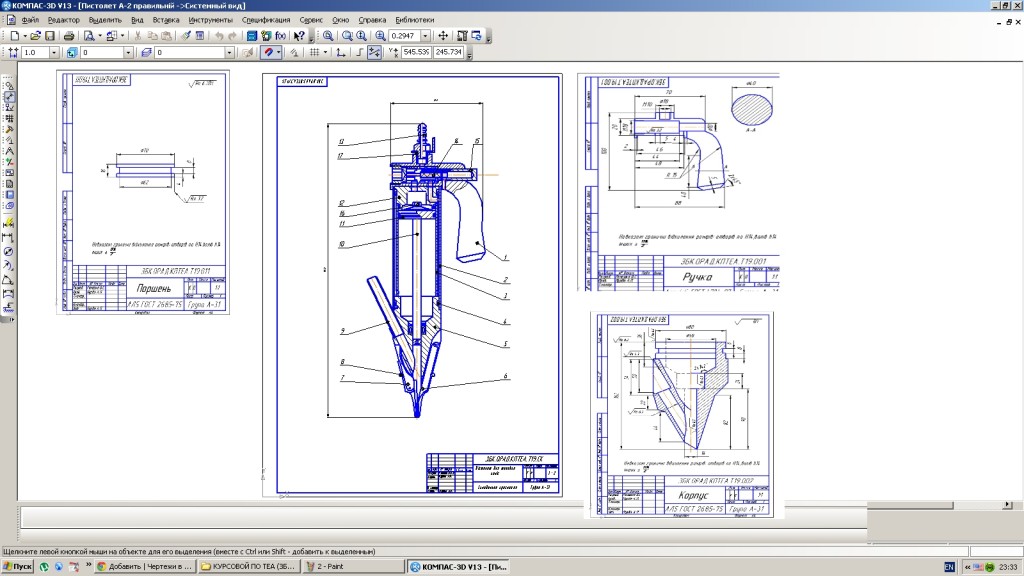
Task: Open a file using the Open folder icon
Action: [x=35, y=36]
